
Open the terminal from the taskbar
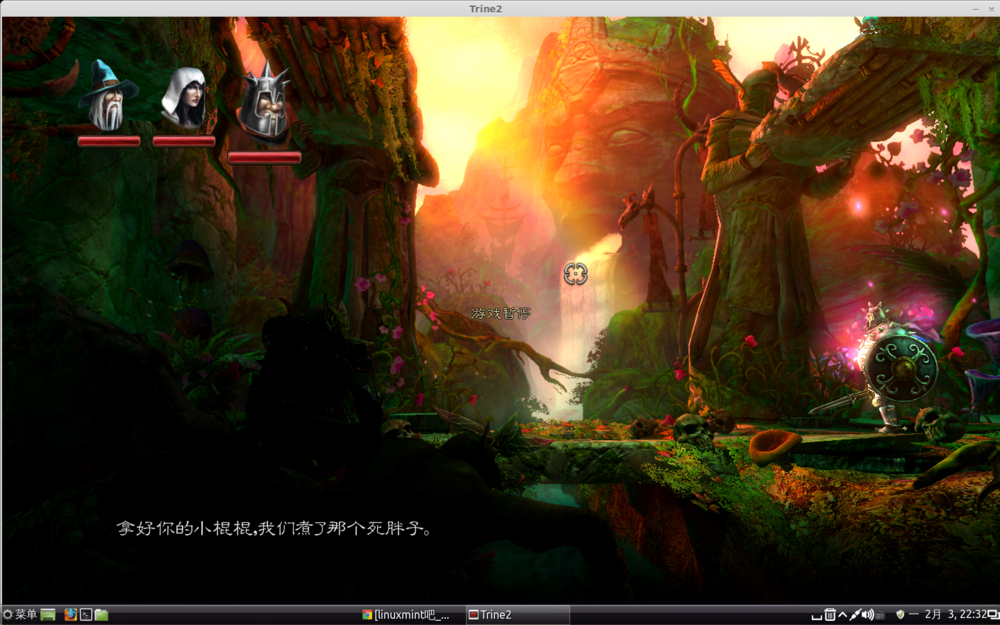pos(85,615)
